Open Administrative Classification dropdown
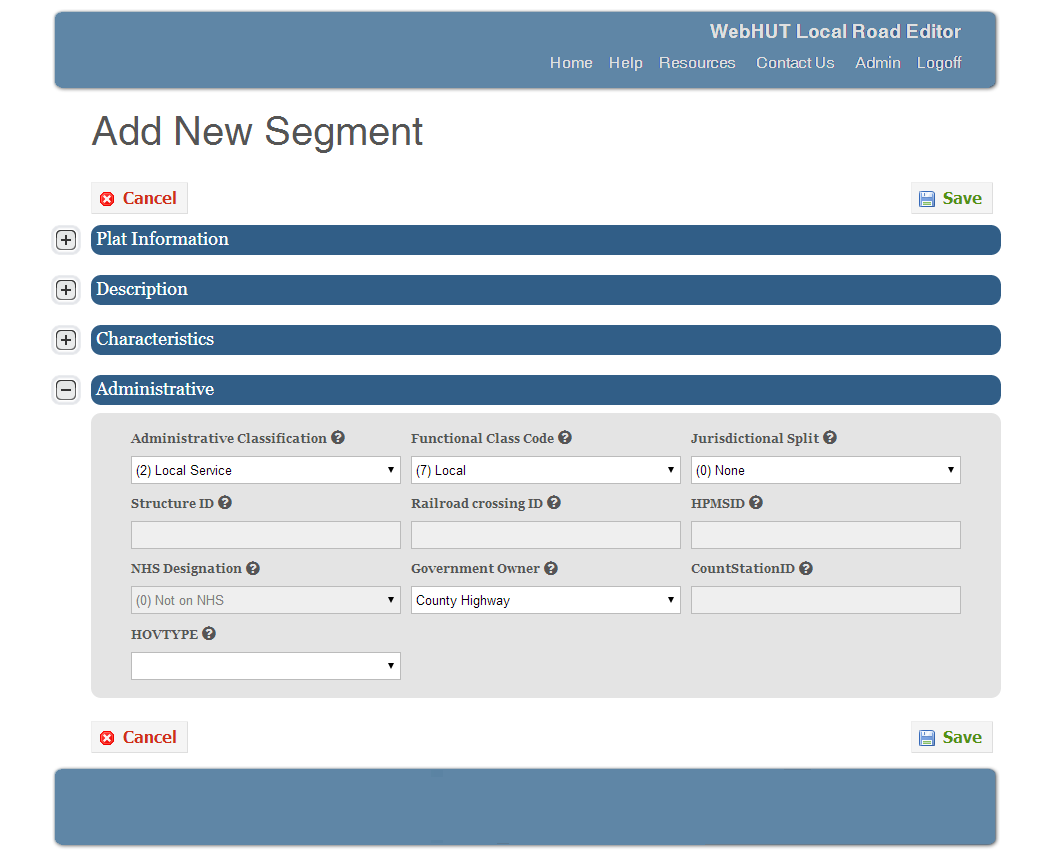The width and height of the screenshot is (1051, 867). [265, 470]
